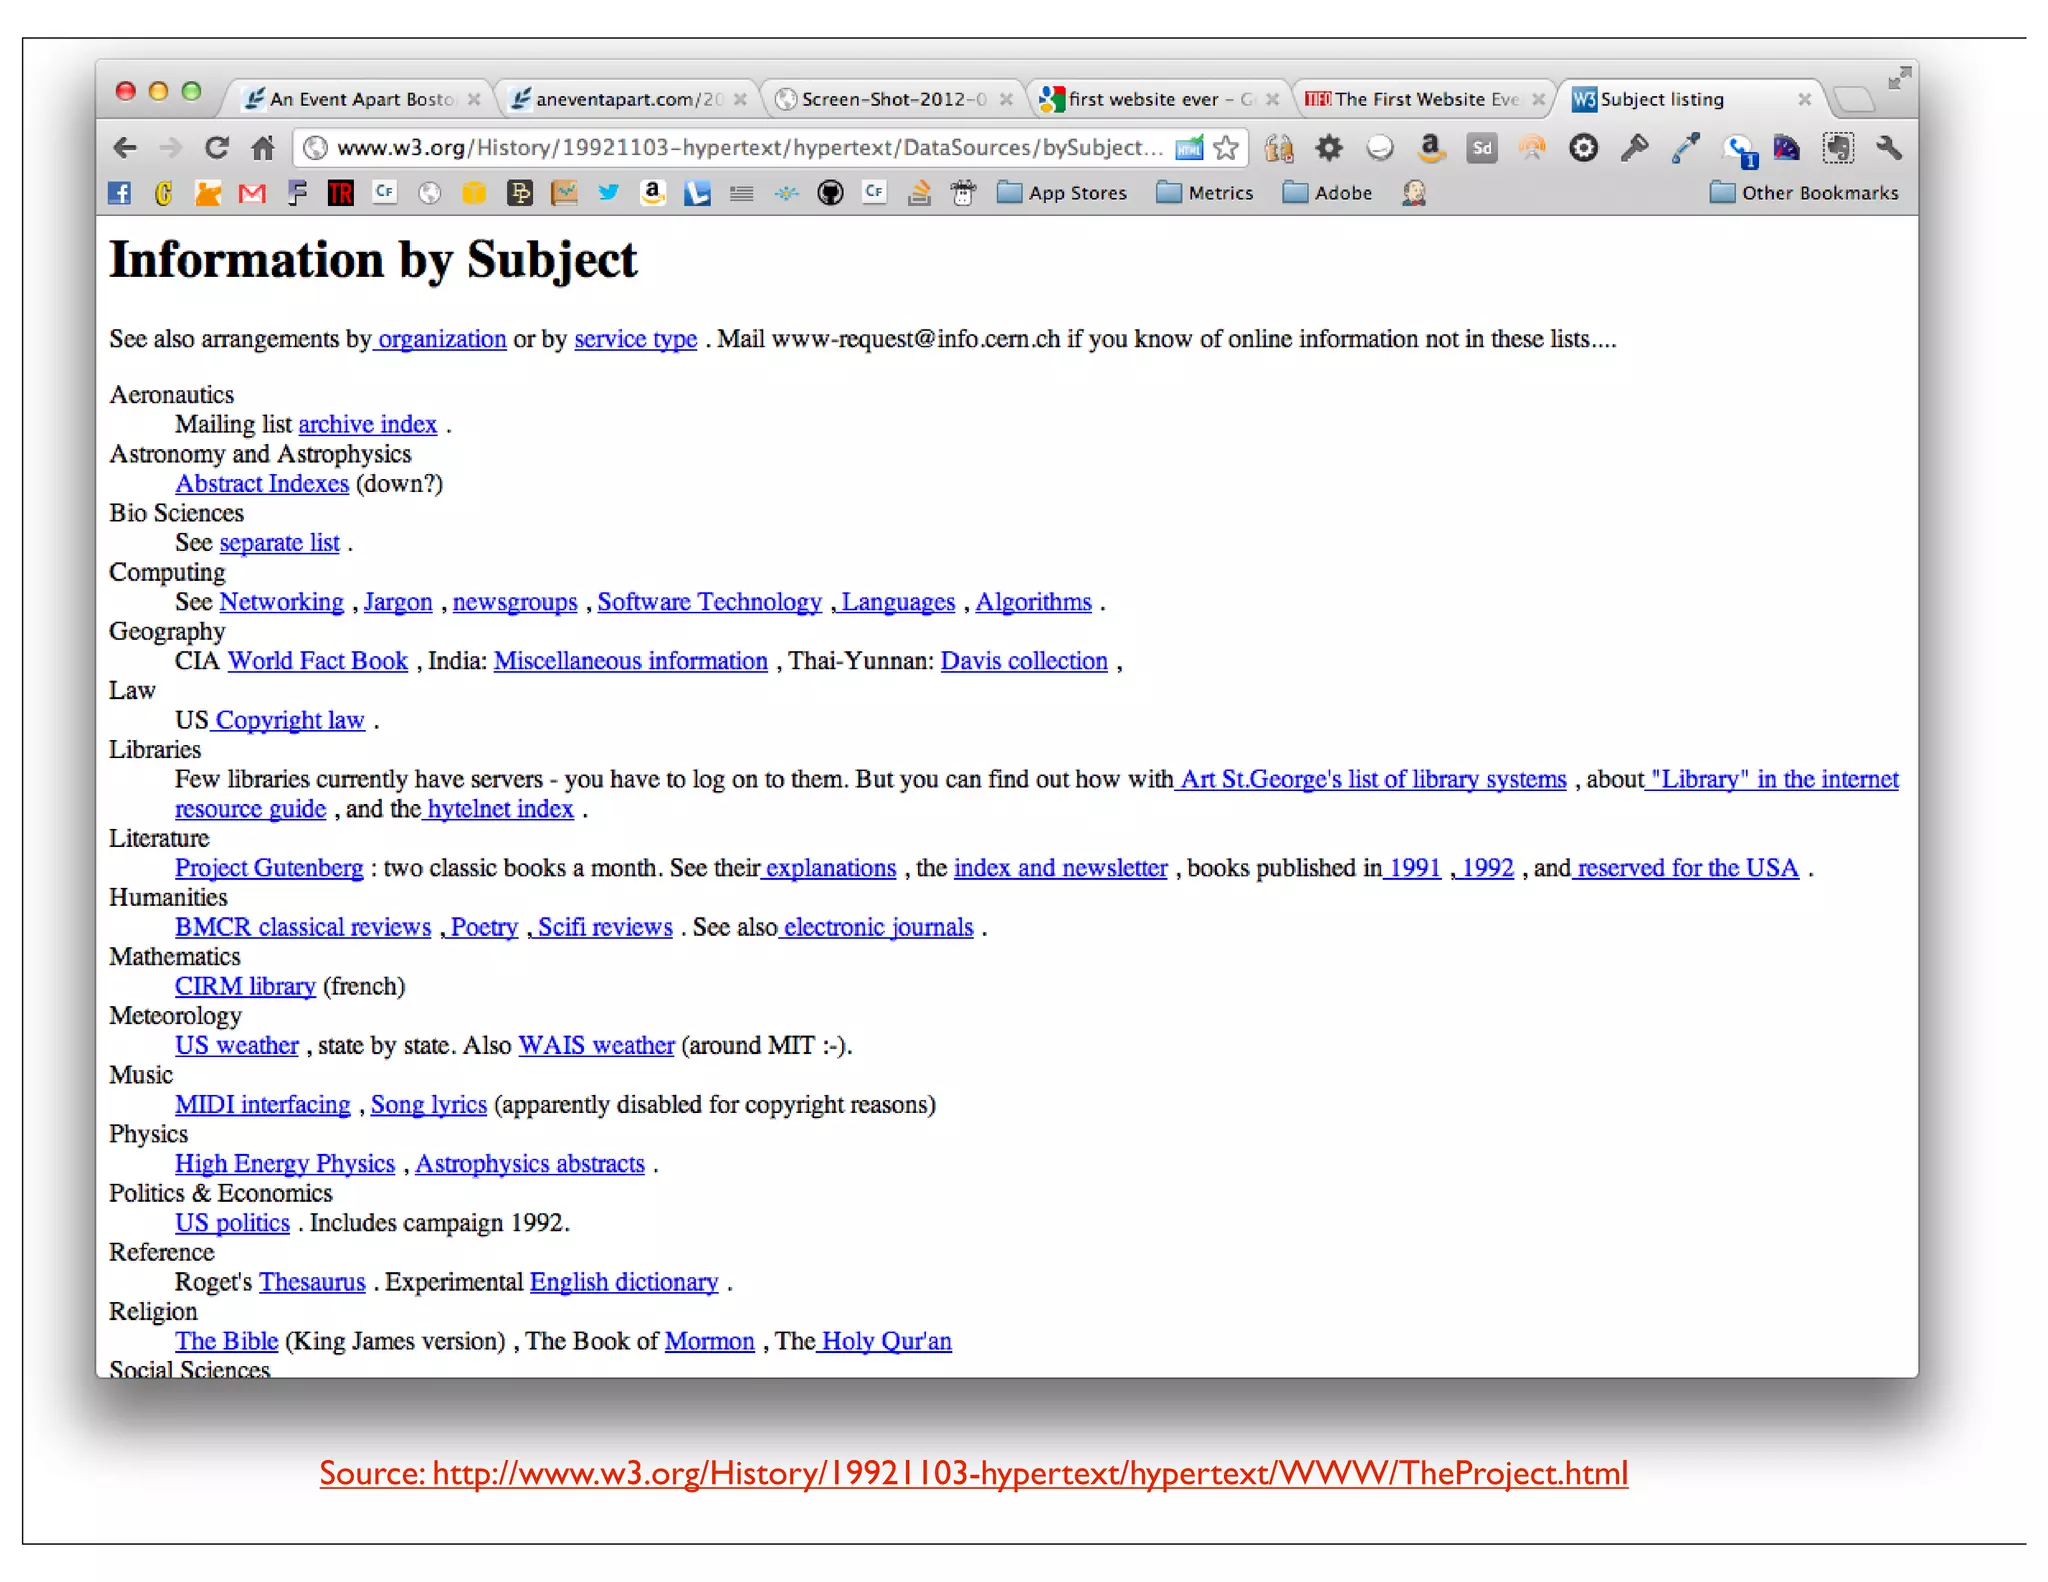Image resolution: width=2048 pixels, height=1582 pixels.
Task: Close the An Event Apart Boston tab
Action: point(474,99)
